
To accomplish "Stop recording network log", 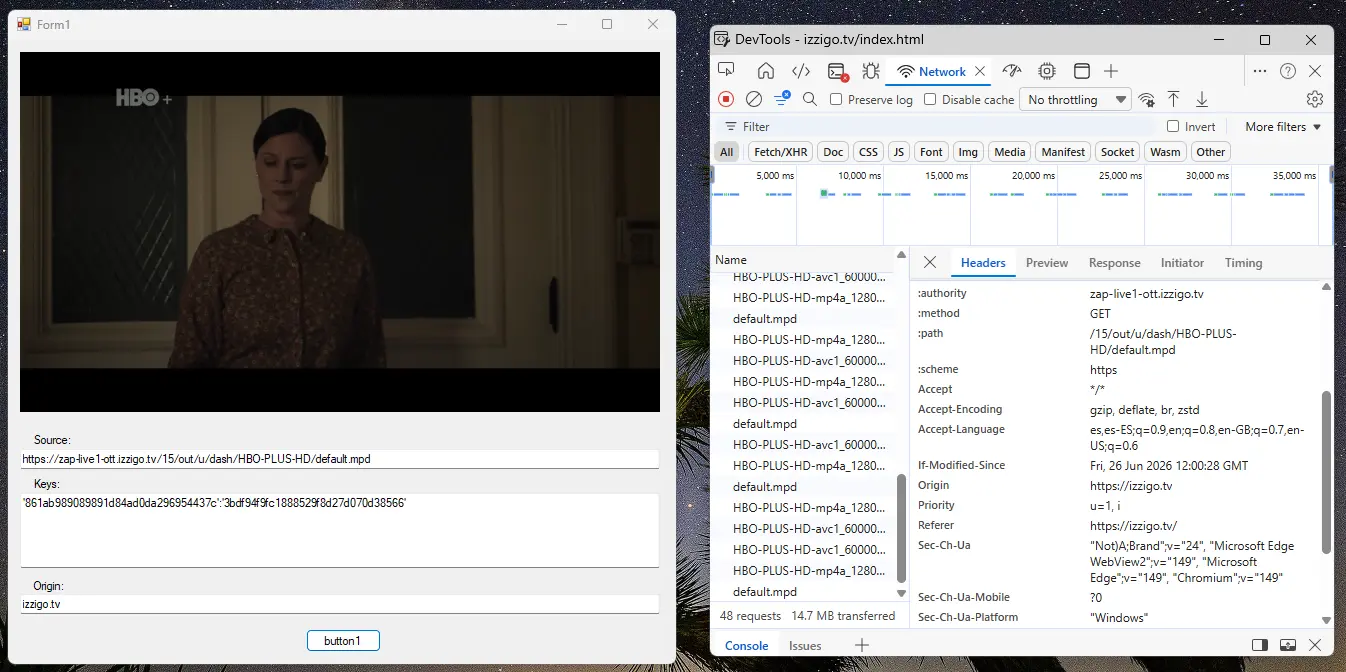I will tap(727, 99).
